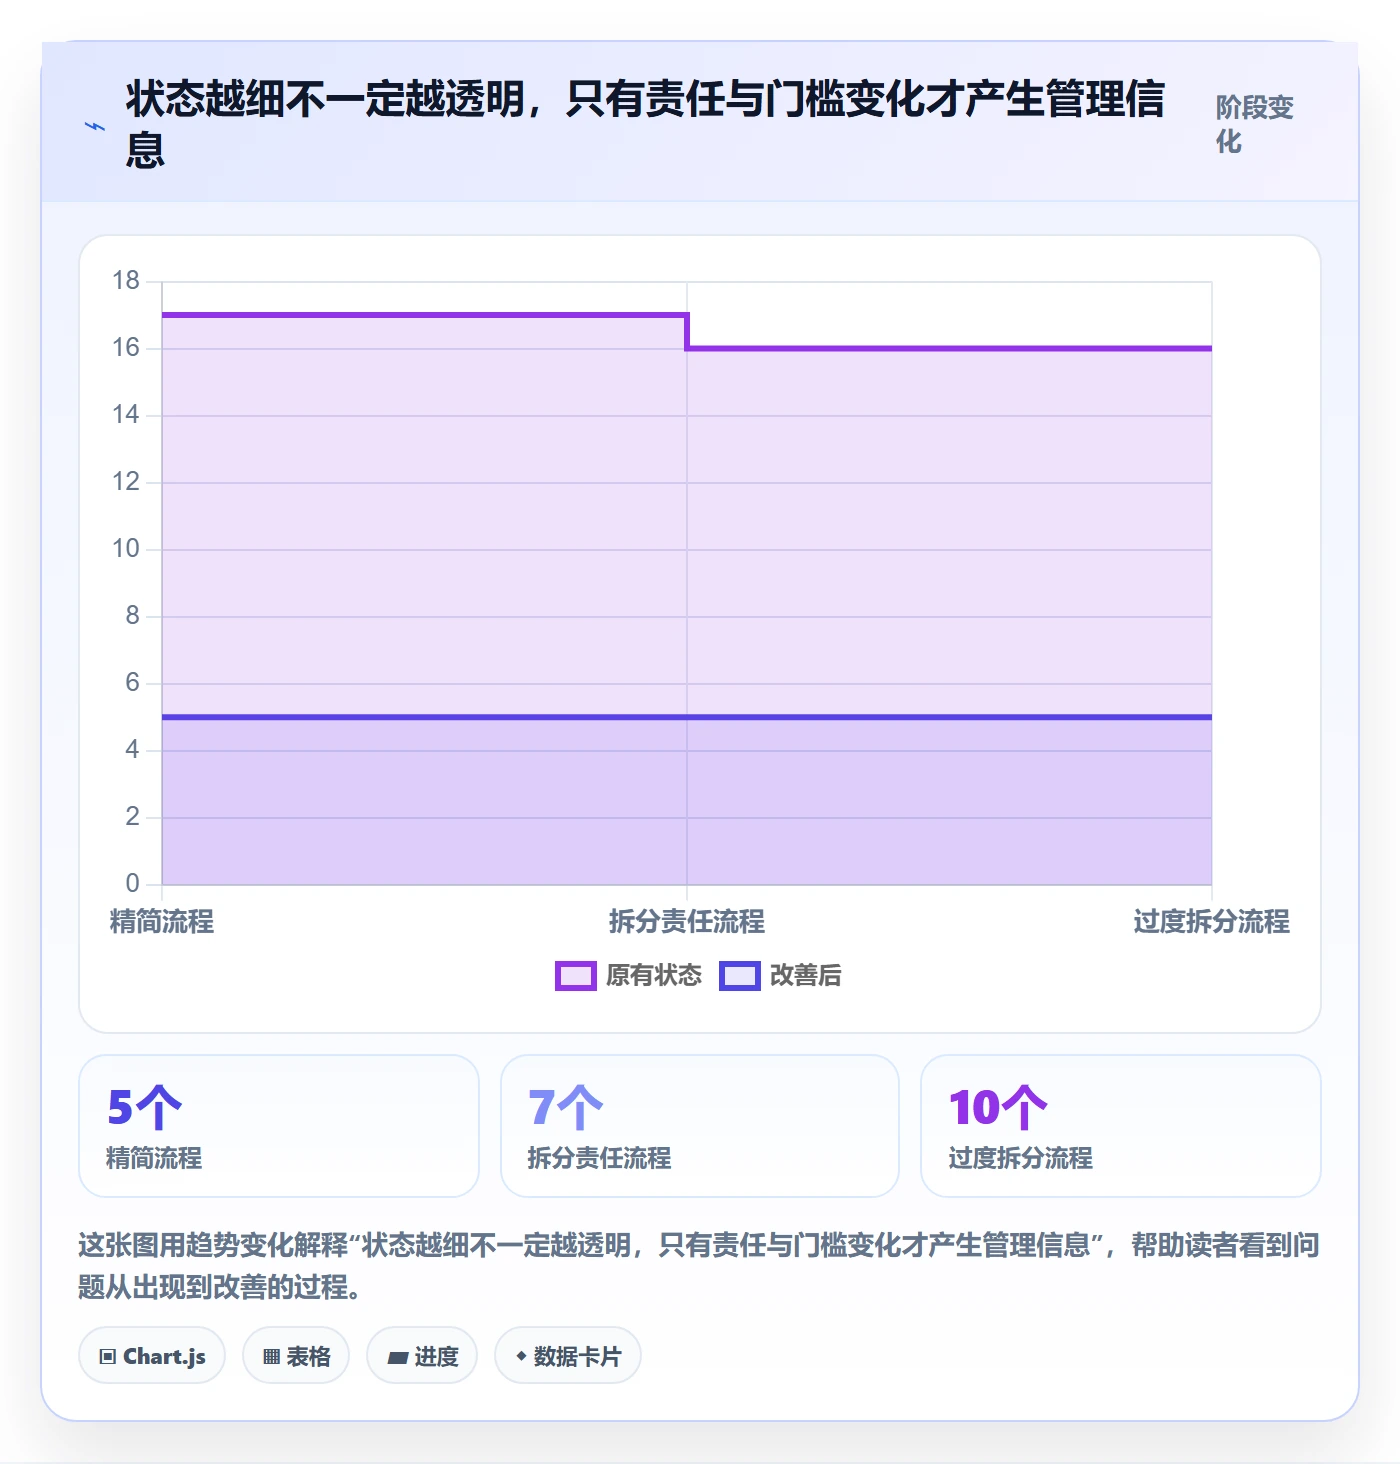Select the 数据卡片 tag chip
The image size is (1400, 1464).
pyautogui.click(x=568, y=1356)
